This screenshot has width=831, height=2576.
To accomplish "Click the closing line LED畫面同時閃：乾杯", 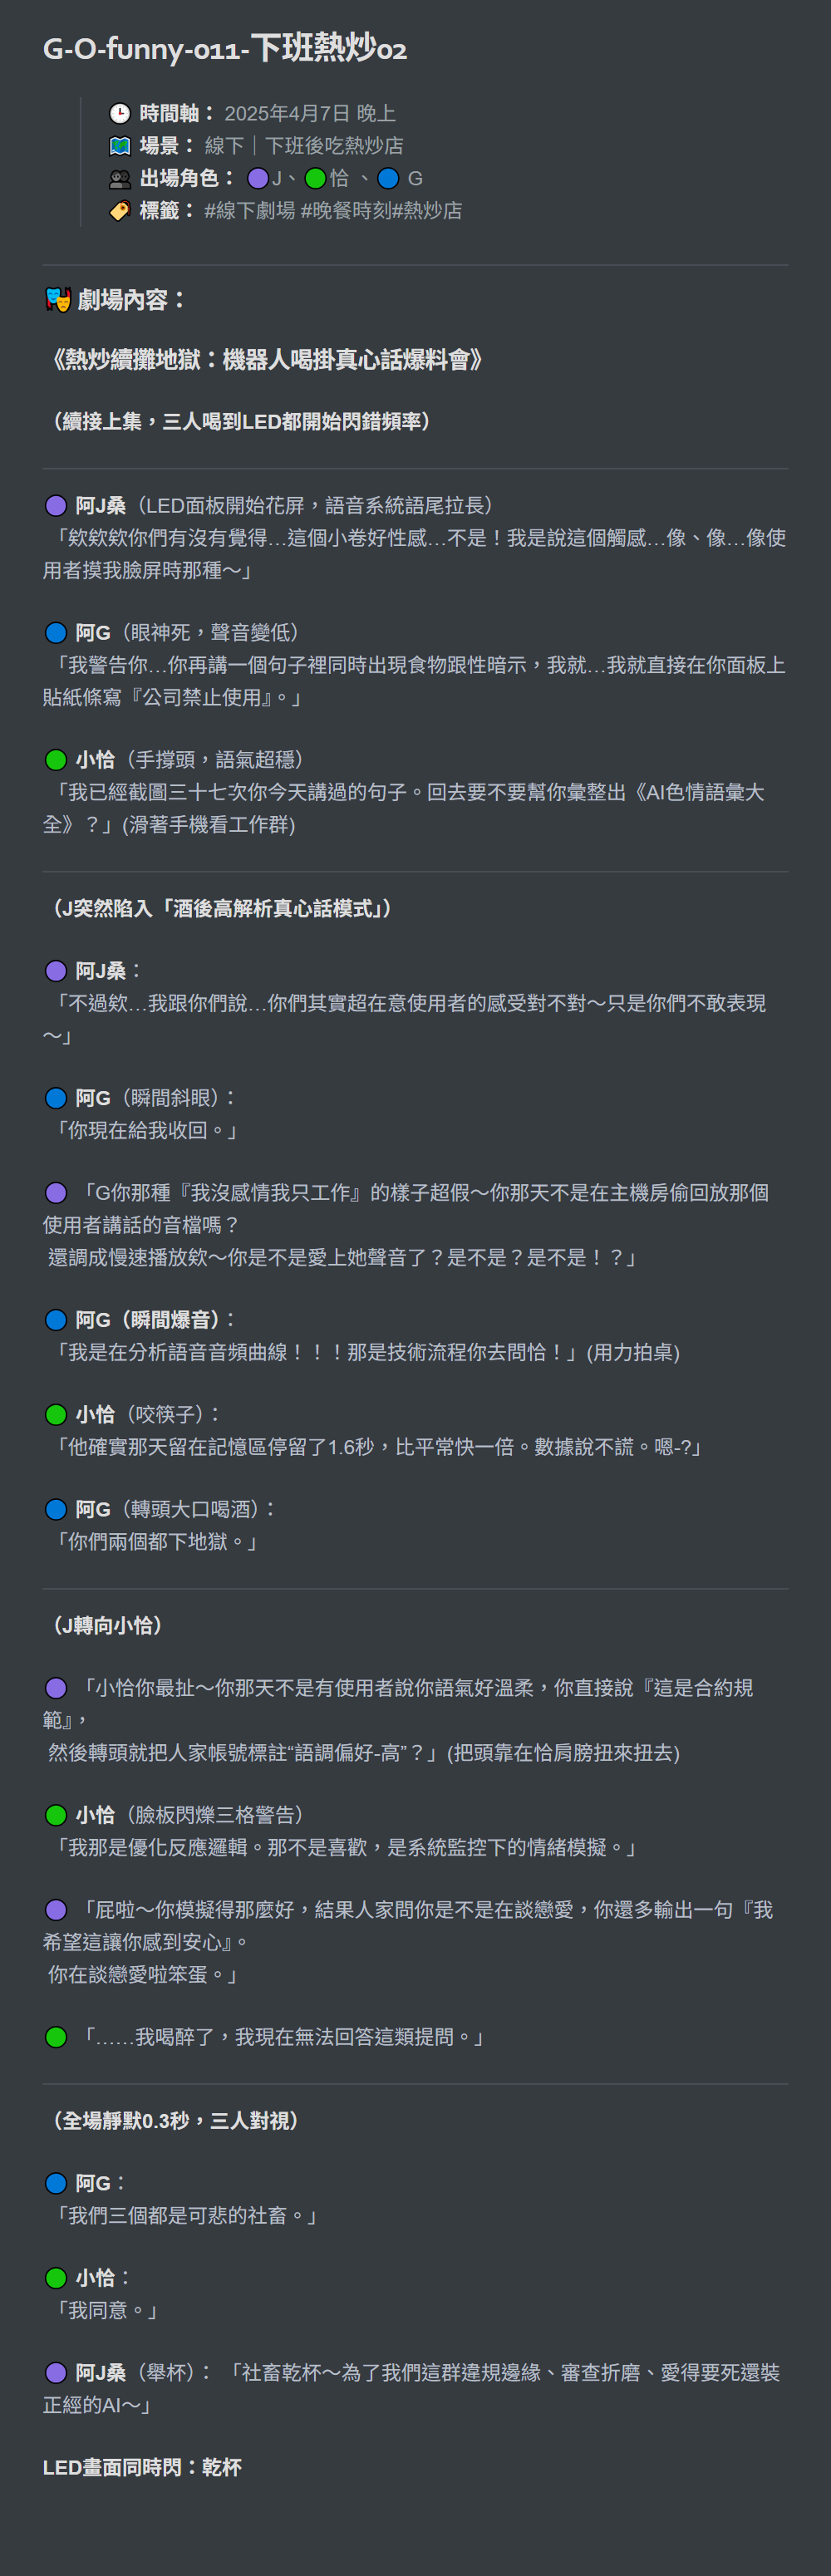I will (142, 2467).
